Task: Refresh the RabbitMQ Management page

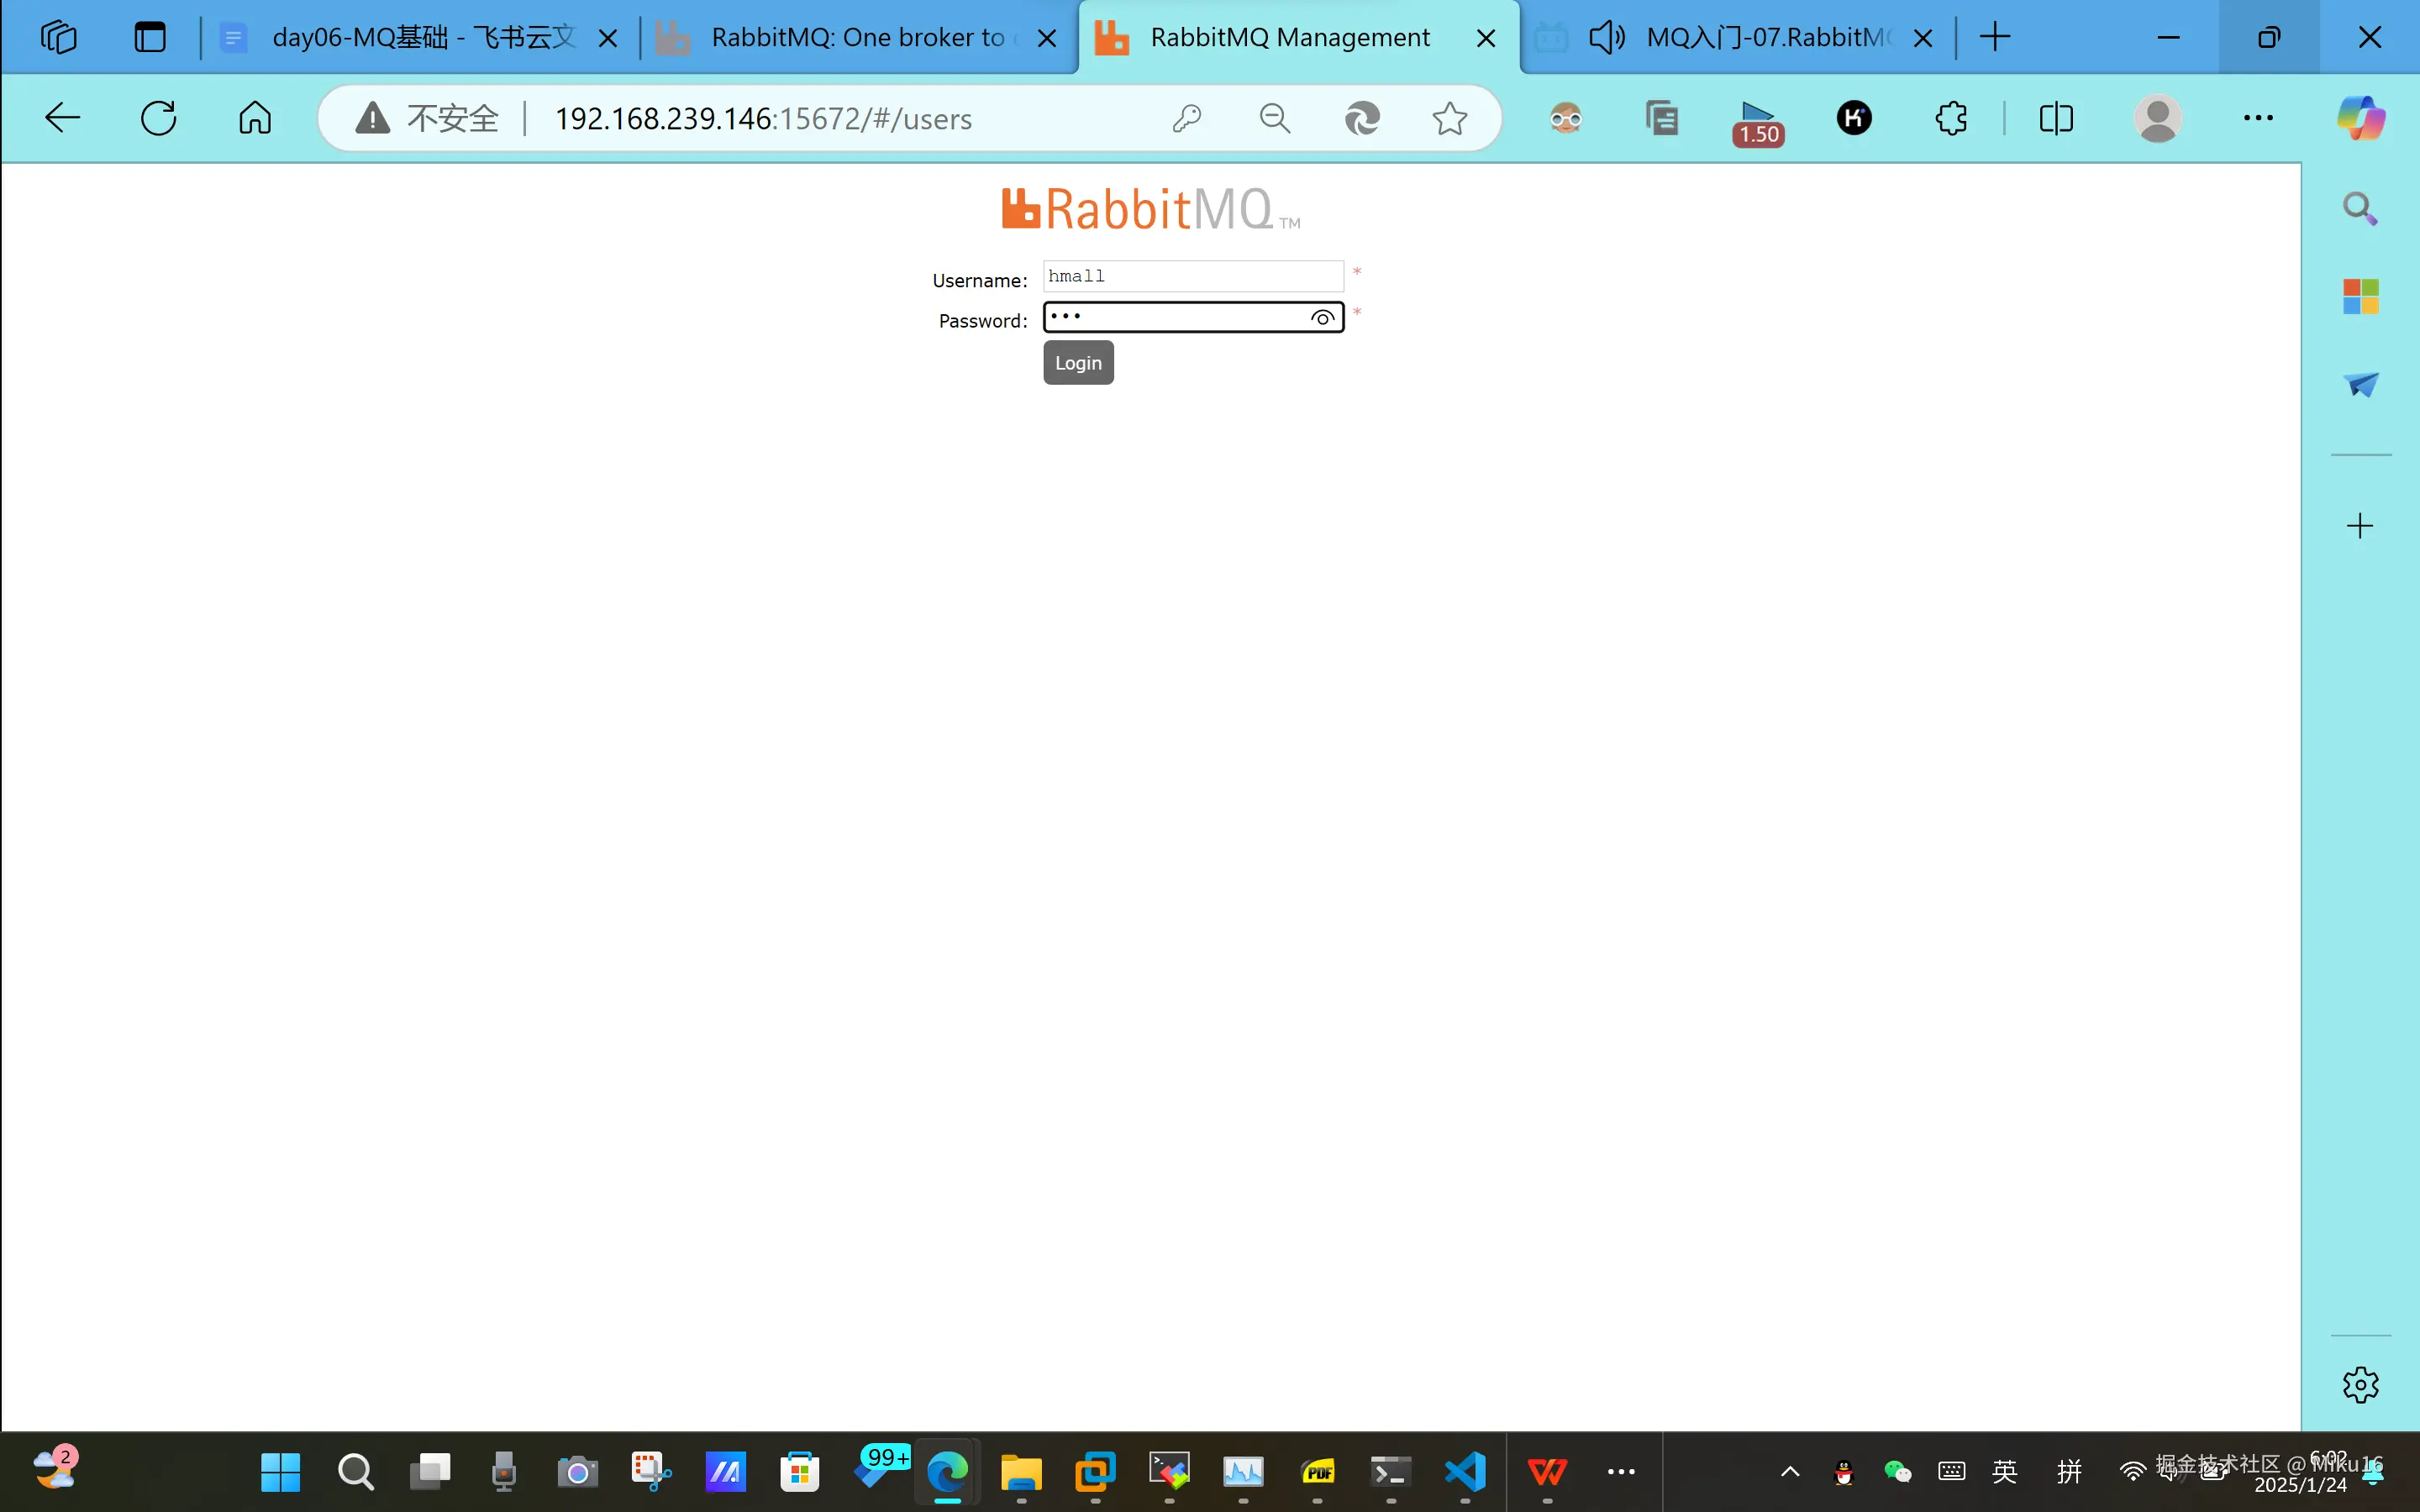Action: [x=159, y=118]
